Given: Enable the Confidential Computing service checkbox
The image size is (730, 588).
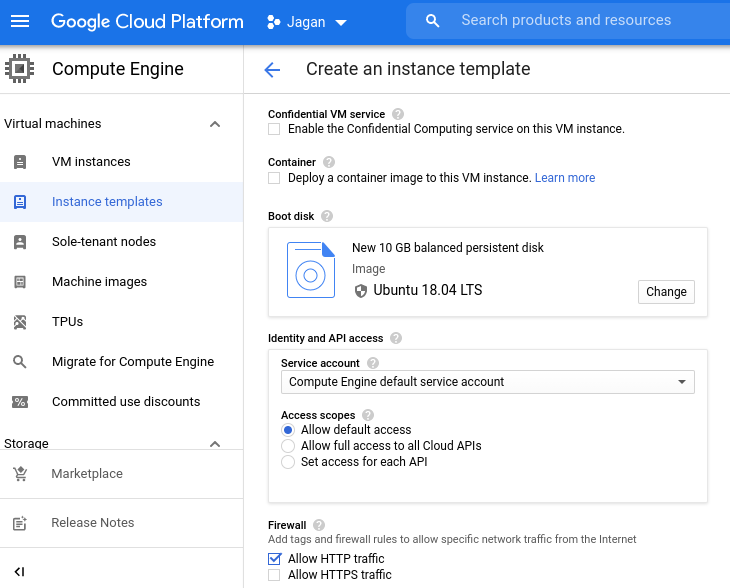Looking at the screenshot, I should coord(274,129).
